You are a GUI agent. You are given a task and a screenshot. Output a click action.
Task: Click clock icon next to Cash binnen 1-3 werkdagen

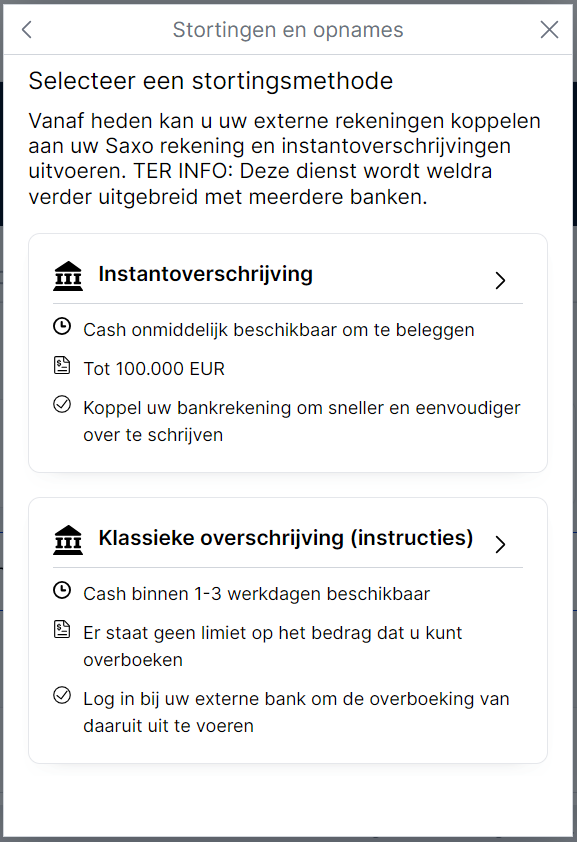coord(62,591)
